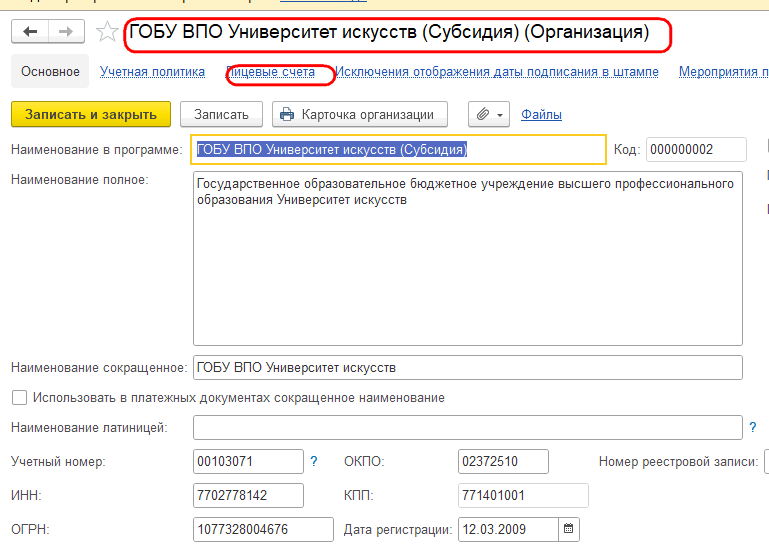The image size is (769, 560).
Task: Open the Учетная политика tab
Action: click(x=153, y=72)
